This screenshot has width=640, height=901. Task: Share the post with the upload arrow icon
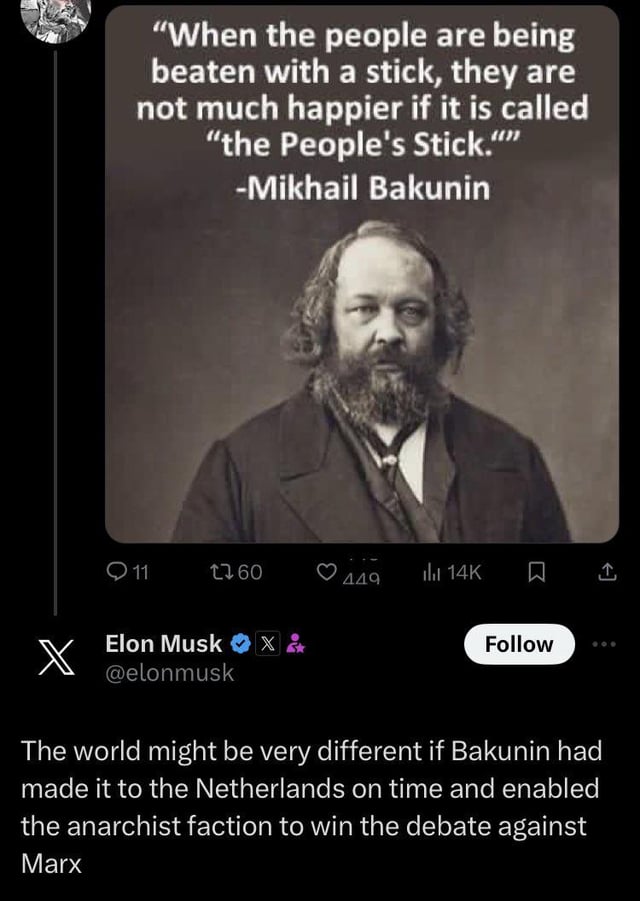[608, 572]
